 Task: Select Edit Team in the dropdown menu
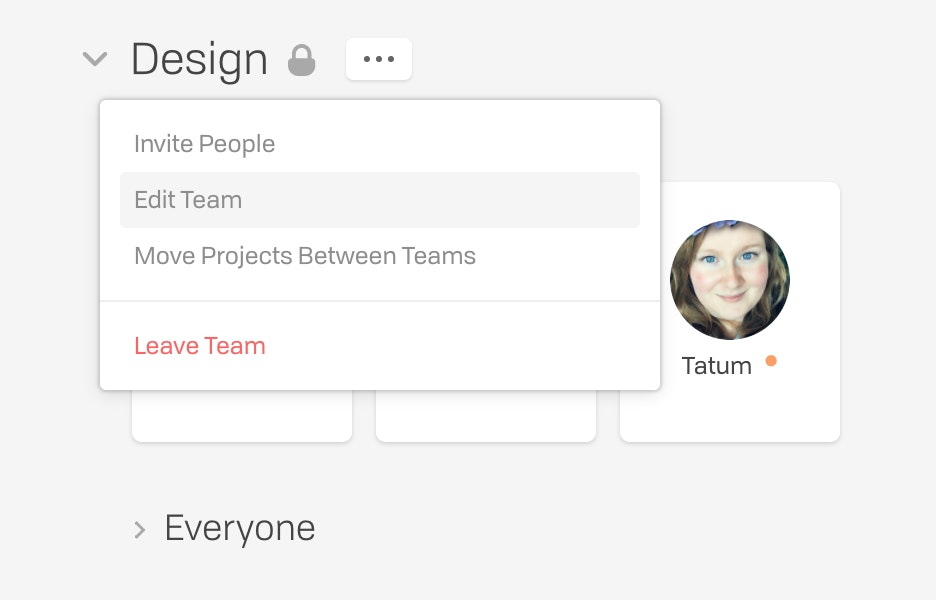[x=380, y=200]
